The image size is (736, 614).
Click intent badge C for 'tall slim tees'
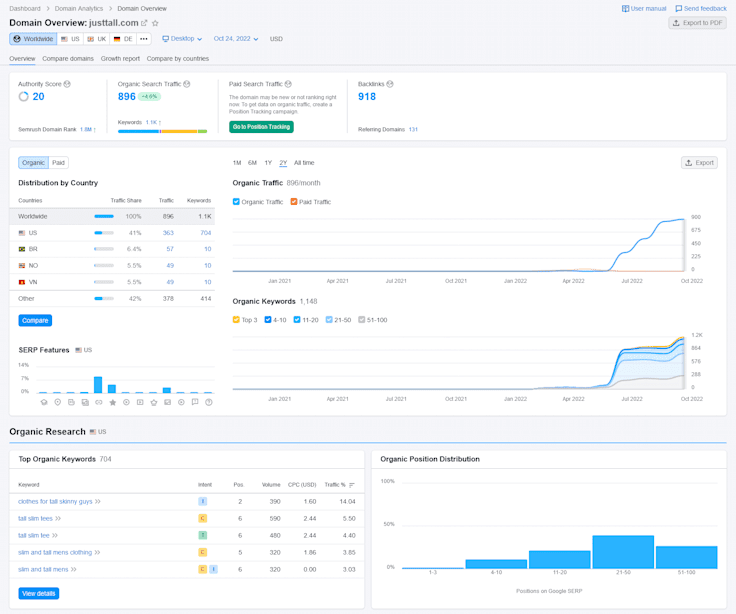pyautogui.click(x=203, y=518)
